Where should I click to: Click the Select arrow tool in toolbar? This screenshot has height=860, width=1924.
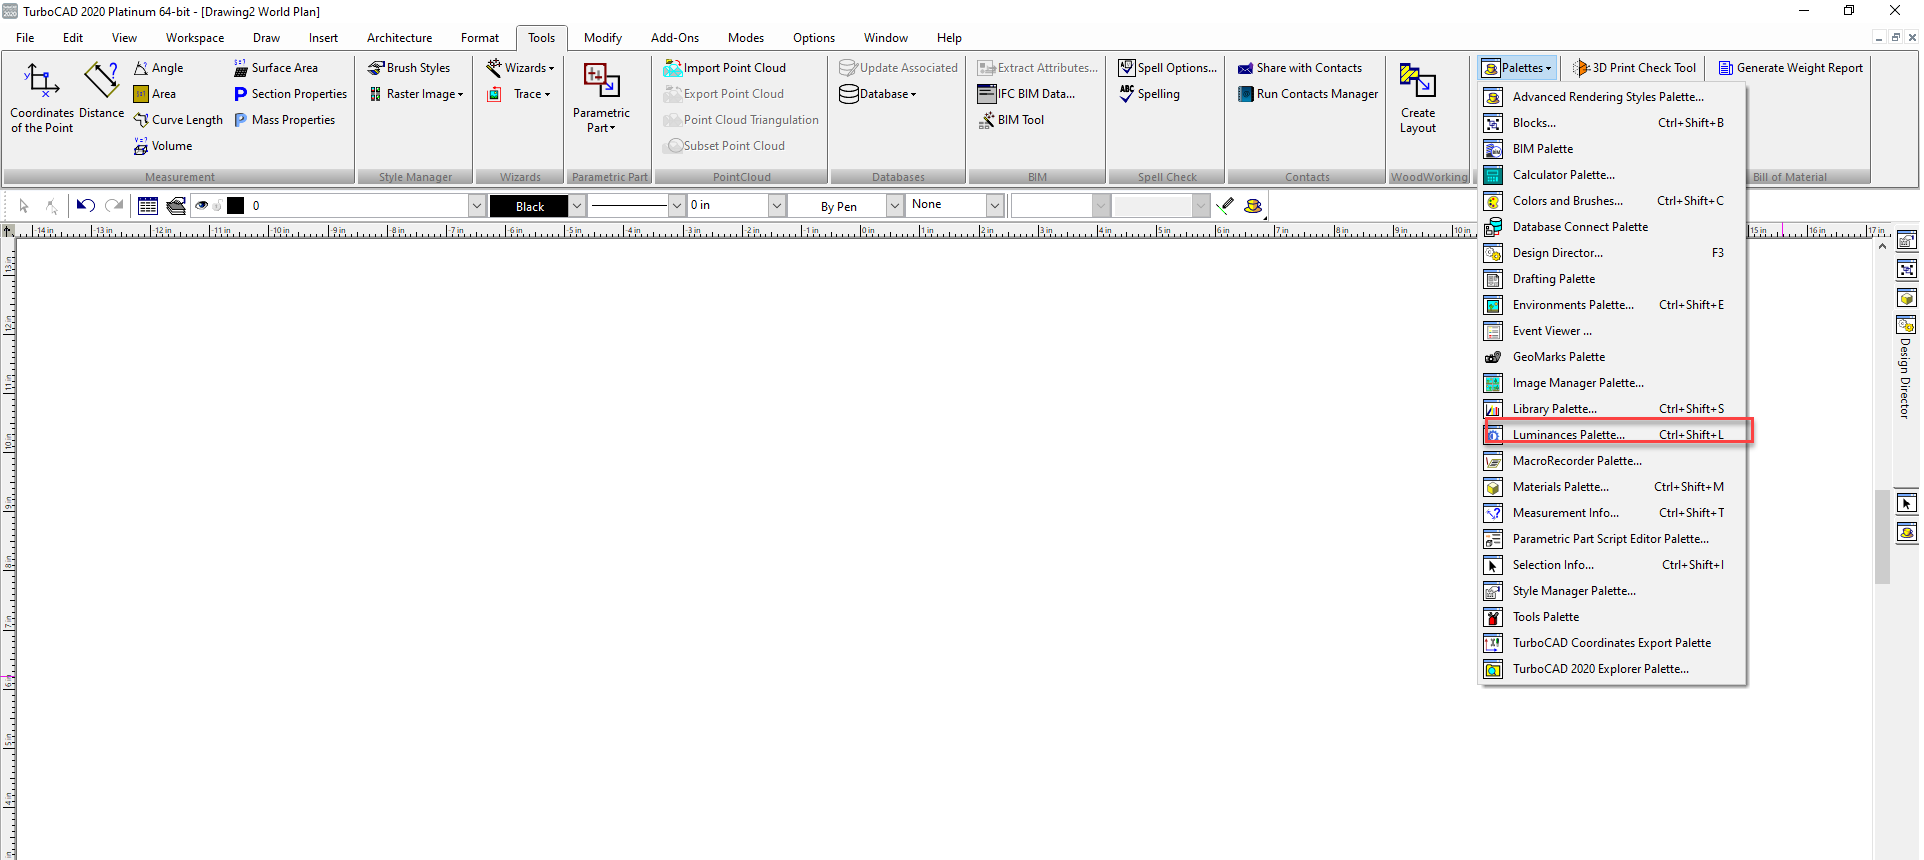pyautogui.click(x=24, y=206)
